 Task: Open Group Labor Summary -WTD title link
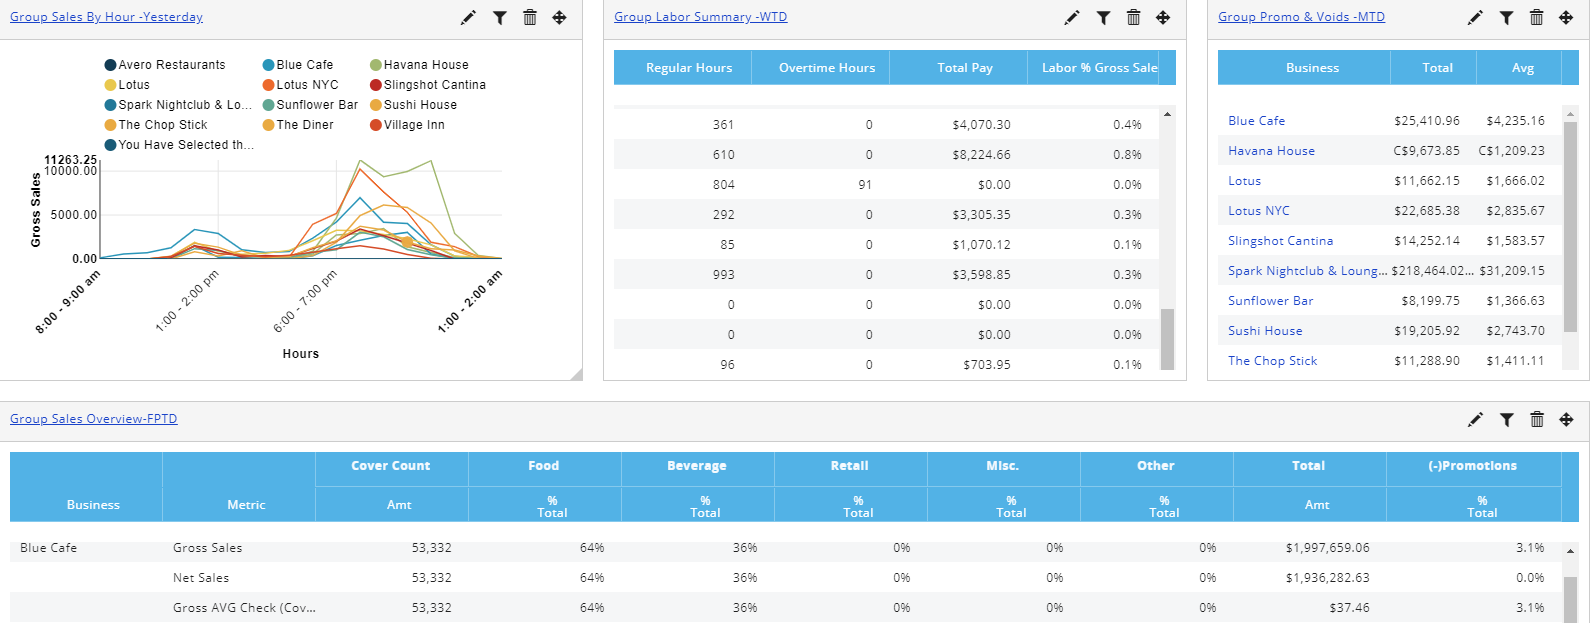[700, 17]
